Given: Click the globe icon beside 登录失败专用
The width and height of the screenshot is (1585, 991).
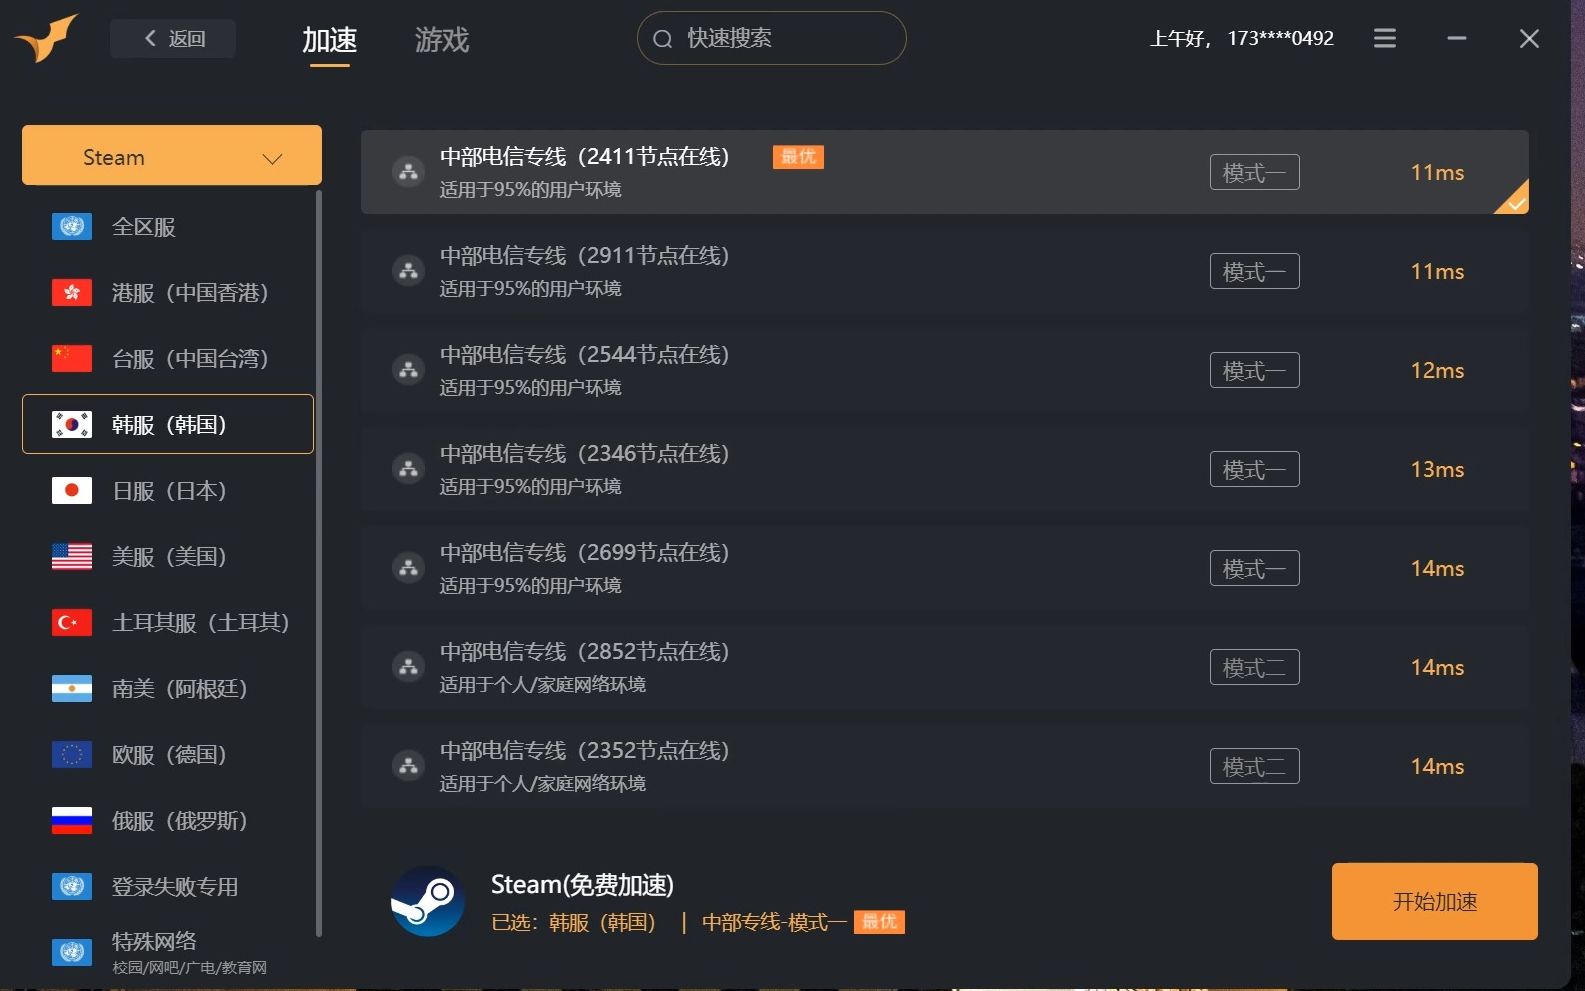Looking at the screenshot, I should click(x=72, y=886).
